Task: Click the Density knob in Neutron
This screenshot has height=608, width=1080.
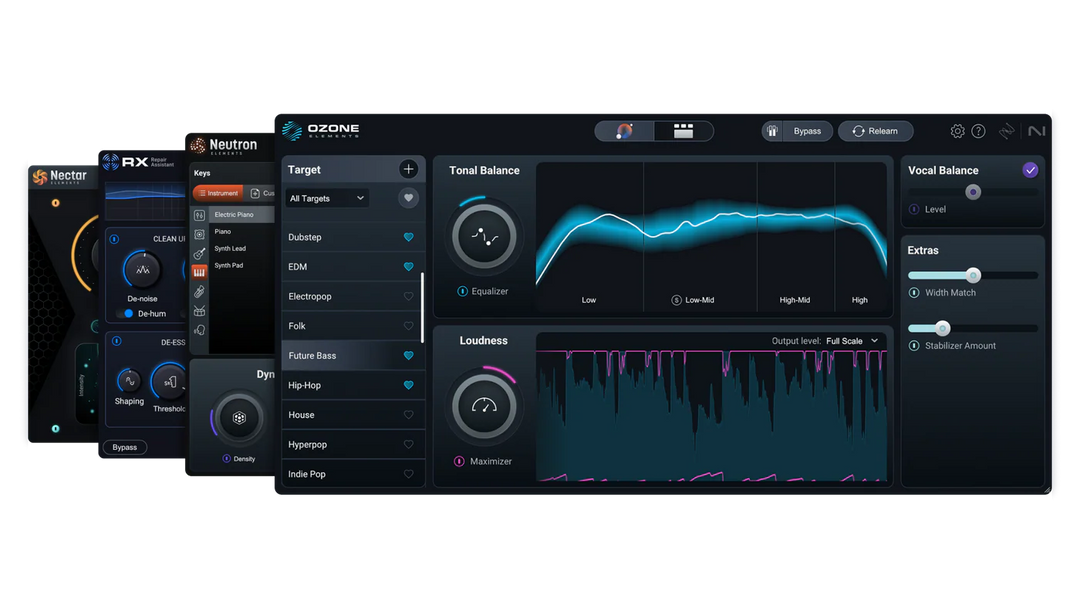Action: 239,418
